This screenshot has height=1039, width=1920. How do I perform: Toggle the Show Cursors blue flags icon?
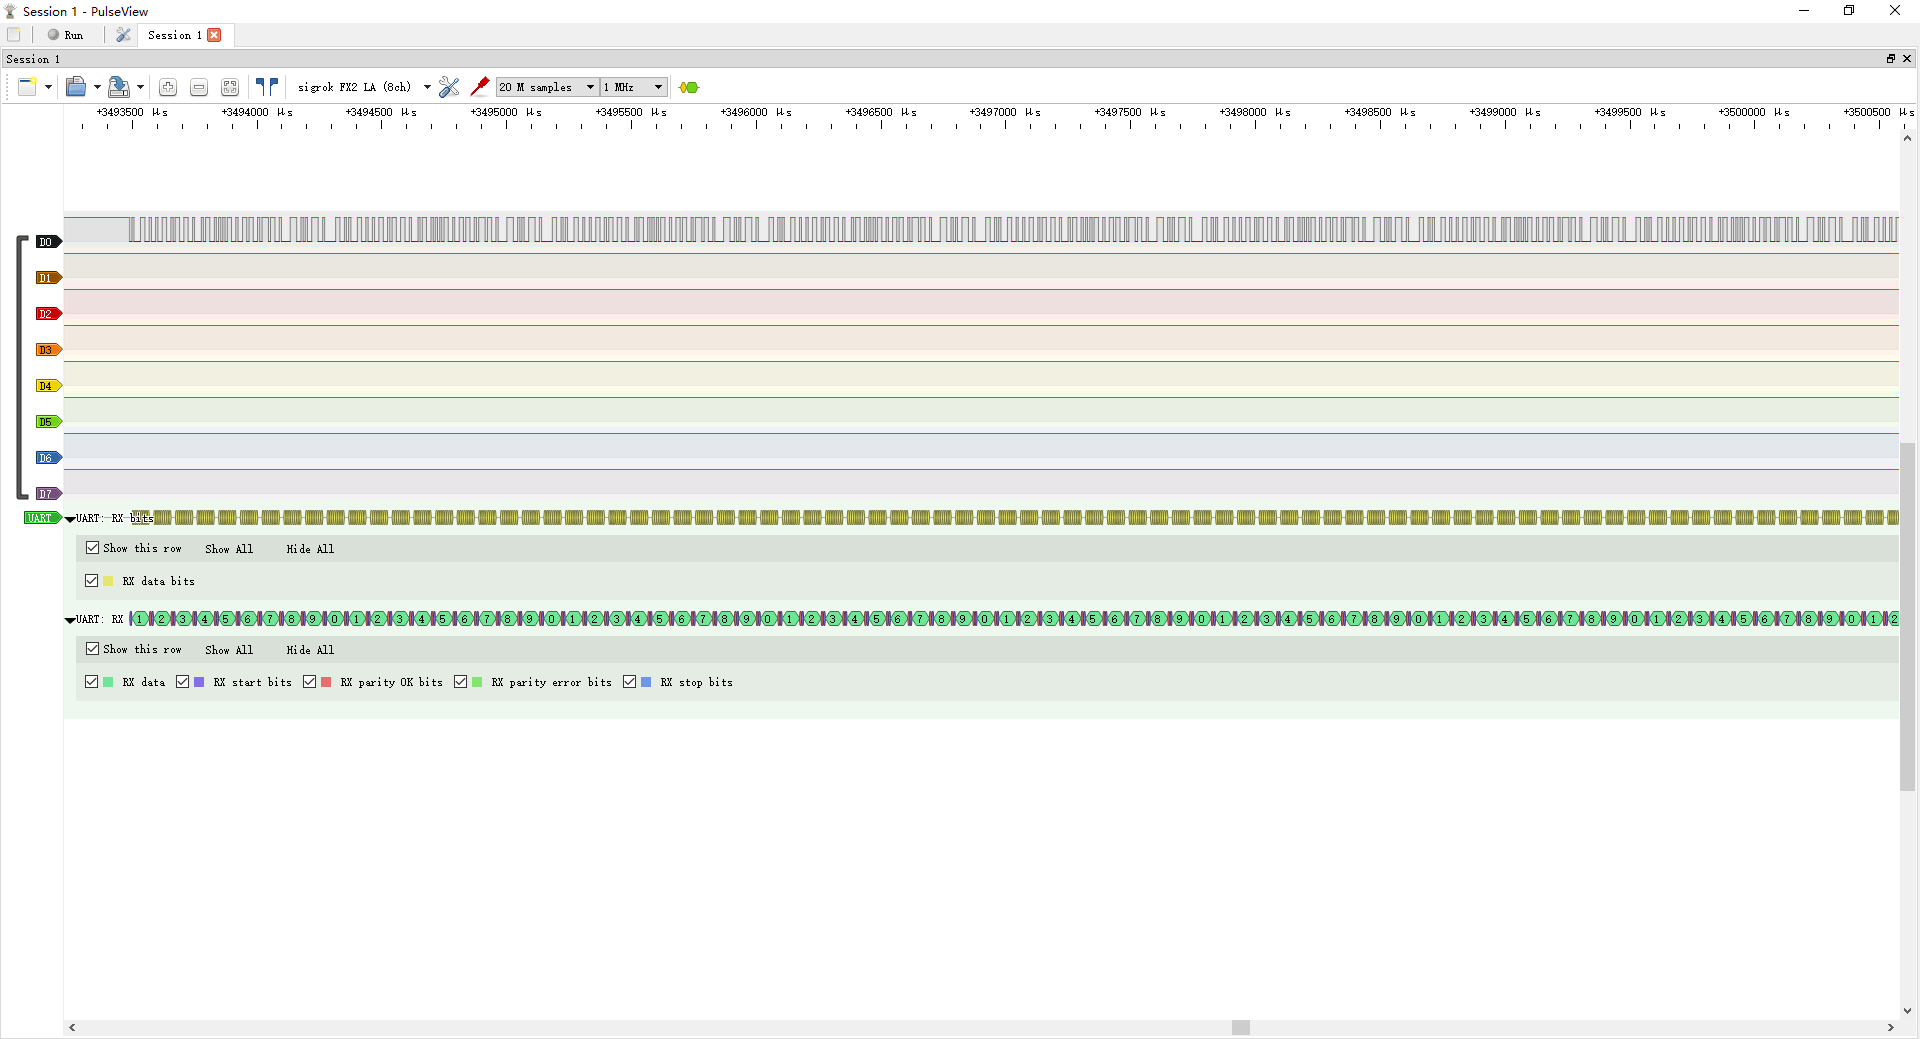pos(267,88)
